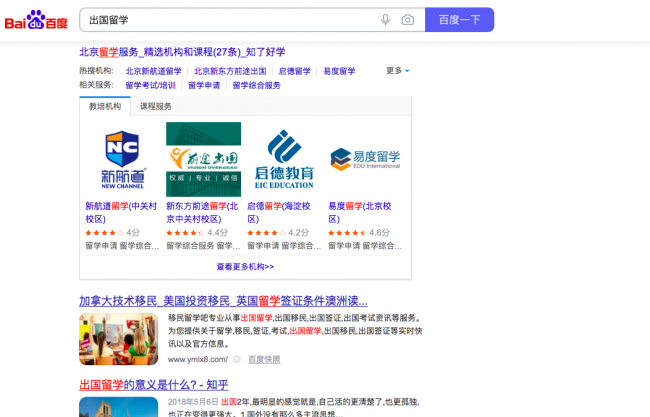The height and width of the screenshot is (417, 650).
Task: Open the 百度快照 cached link
Action: (264, 359)
